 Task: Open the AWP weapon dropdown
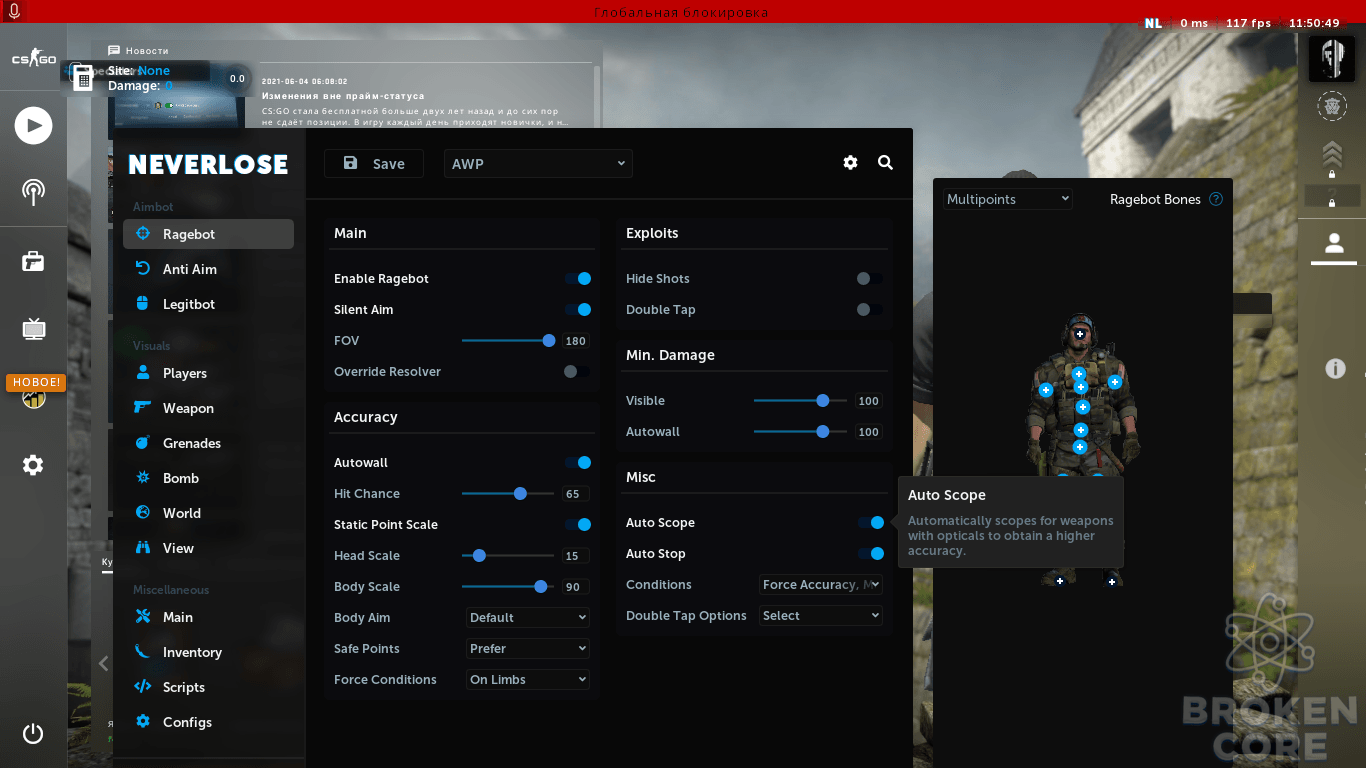point(538,164)
